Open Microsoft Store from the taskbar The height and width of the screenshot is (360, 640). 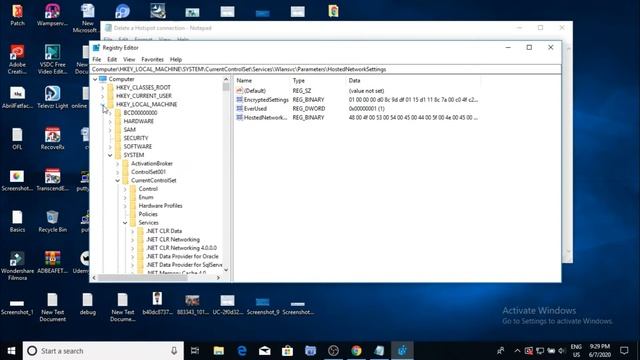287,351
